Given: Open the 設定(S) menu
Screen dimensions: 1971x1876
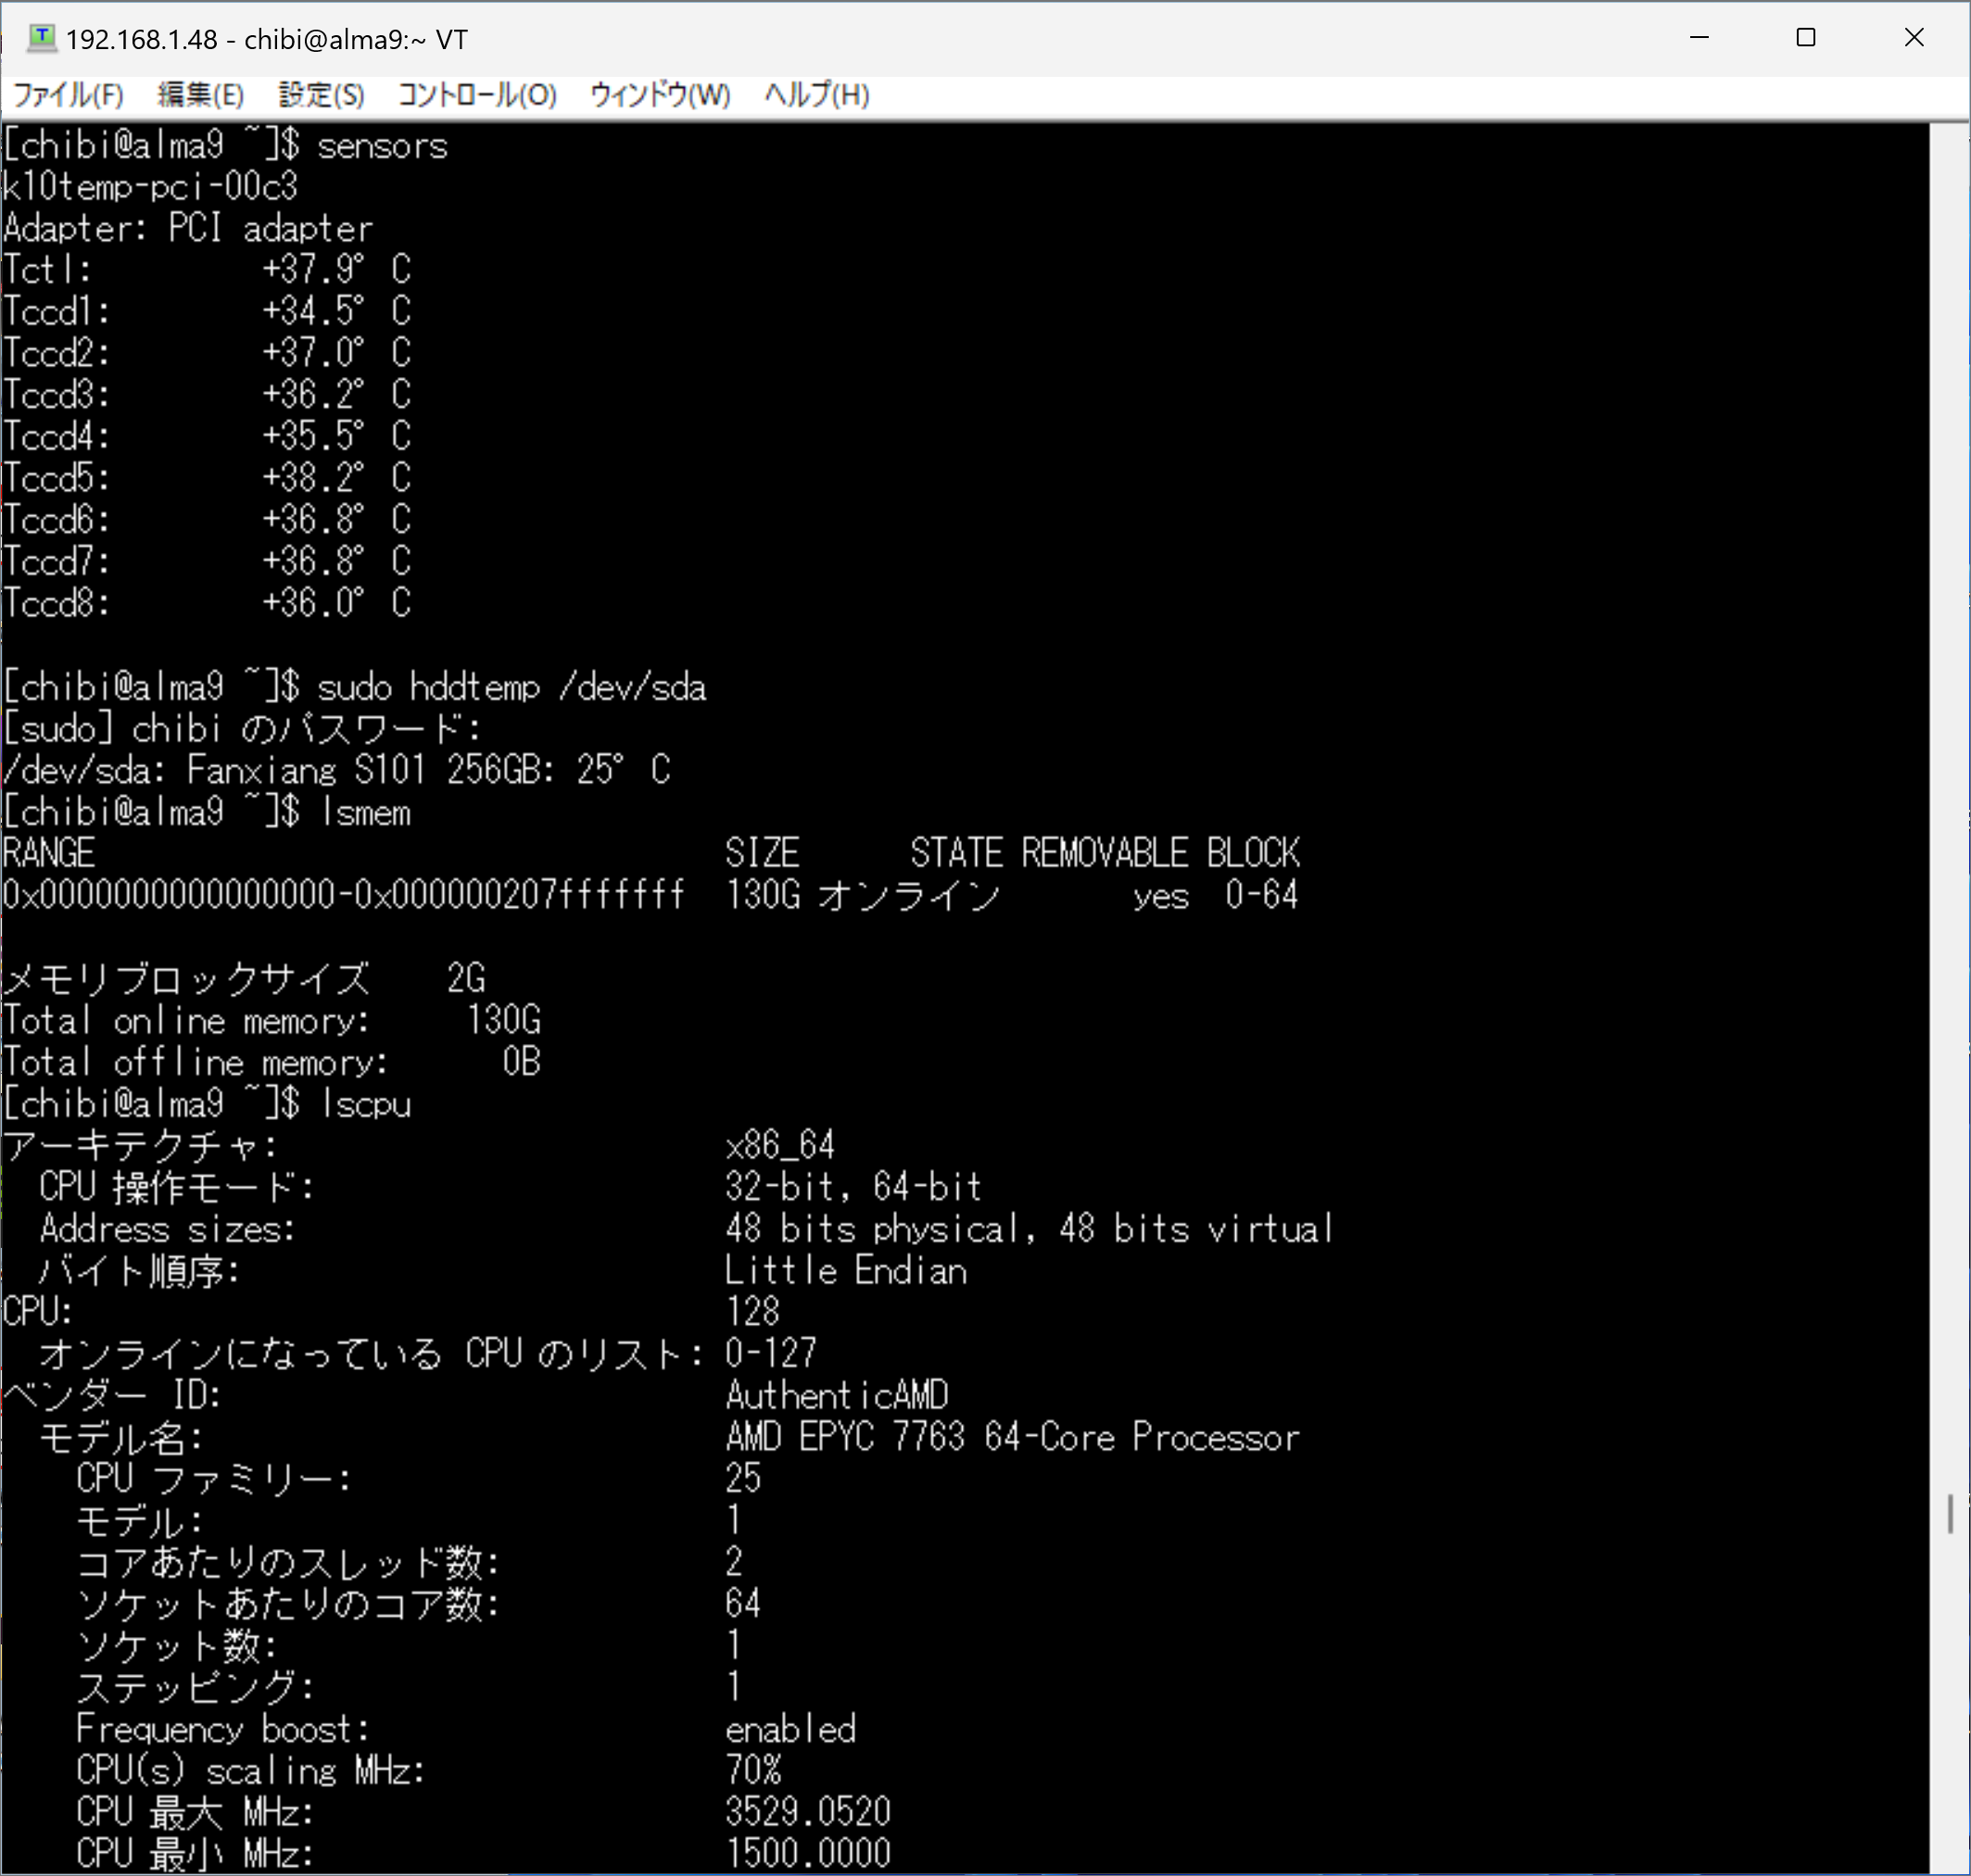Looking at the screenshot, I should tap(321, 95).
